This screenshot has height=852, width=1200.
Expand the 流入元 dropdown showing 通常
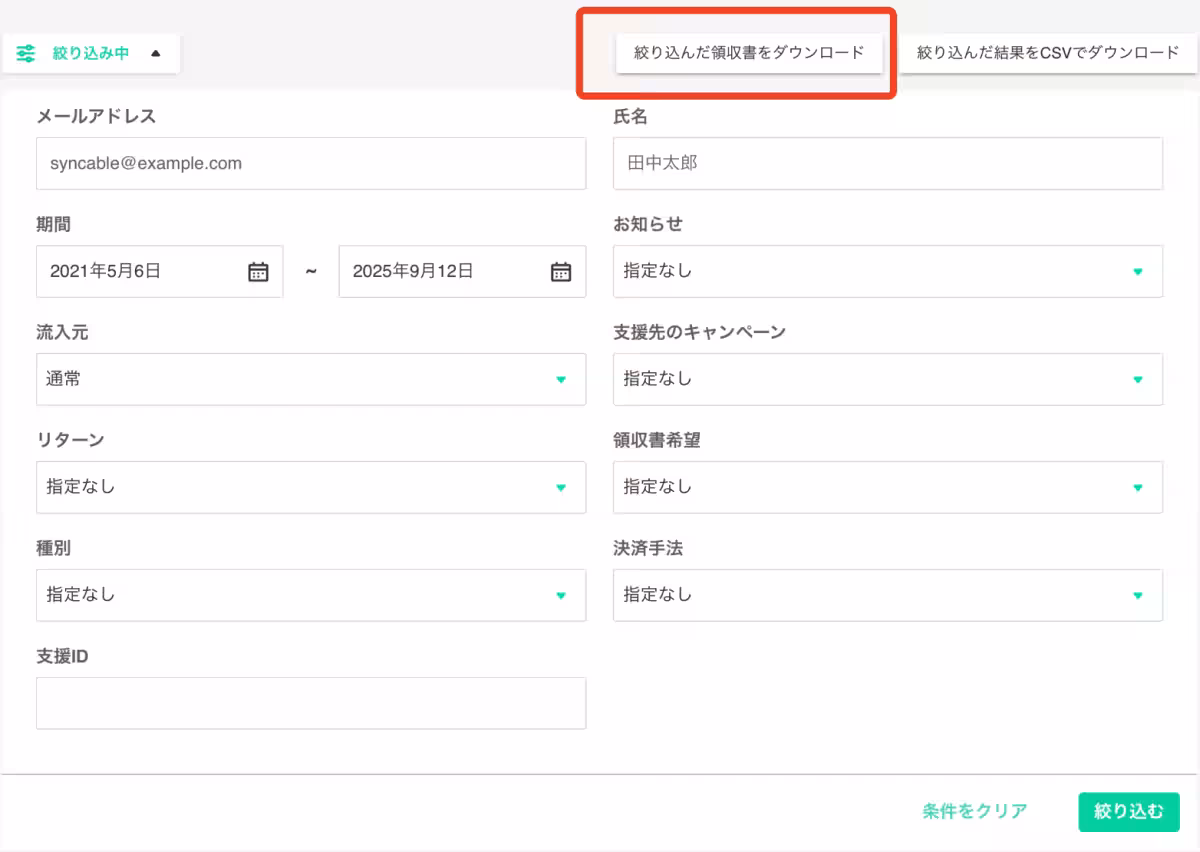pyautogui.click(x=310, y=379)
